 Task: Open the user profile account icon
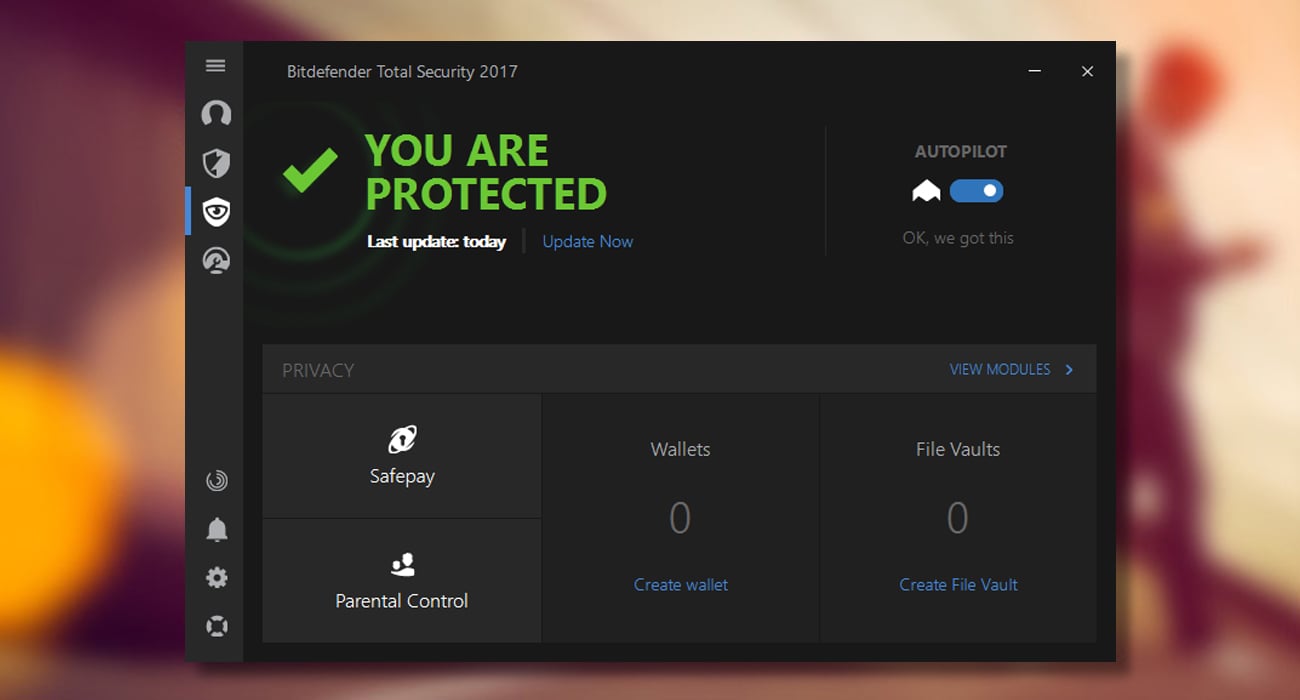(215, 115)
